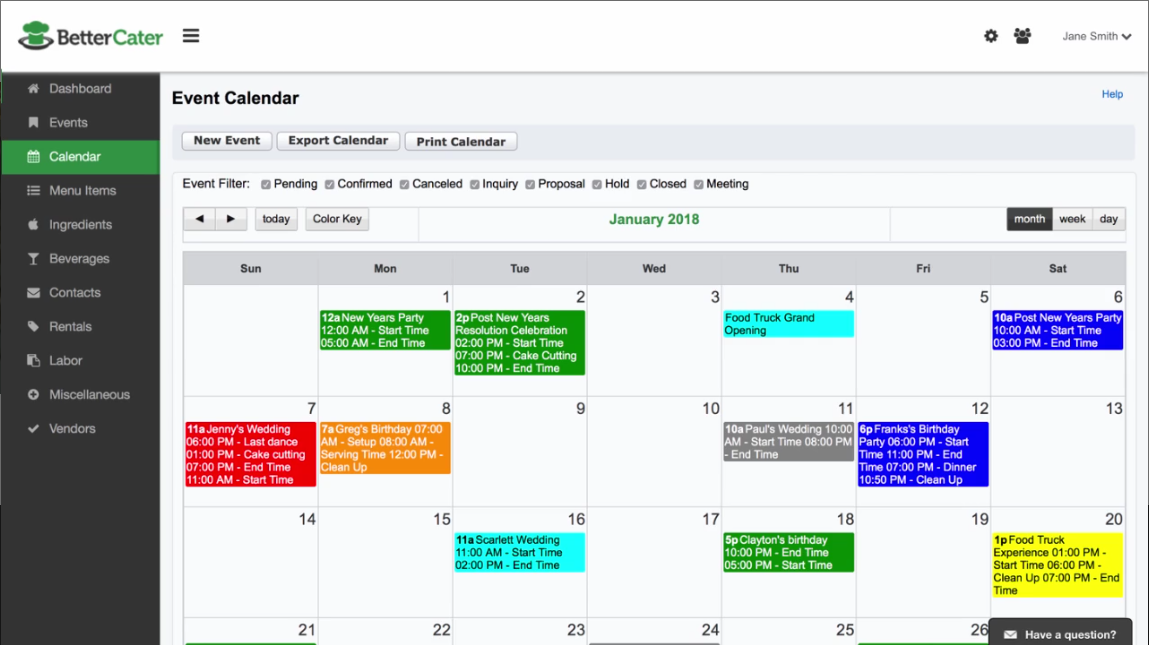Toggle the Inquiry event filter checkbox
This screenshot has width=1149, height=645.
[x=475, y=185]
